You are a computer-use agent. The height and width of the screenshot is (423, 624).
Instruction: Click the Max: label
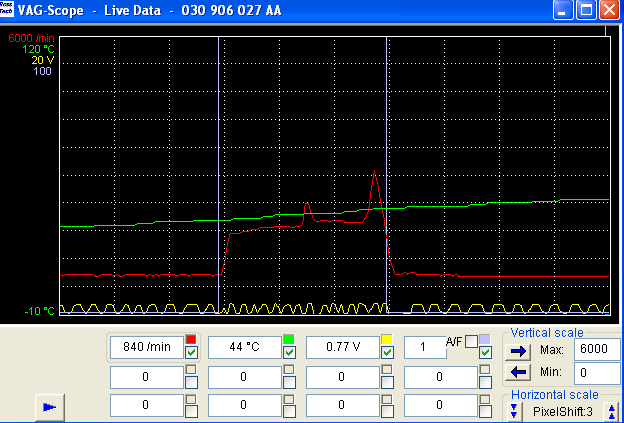point(551,350)
